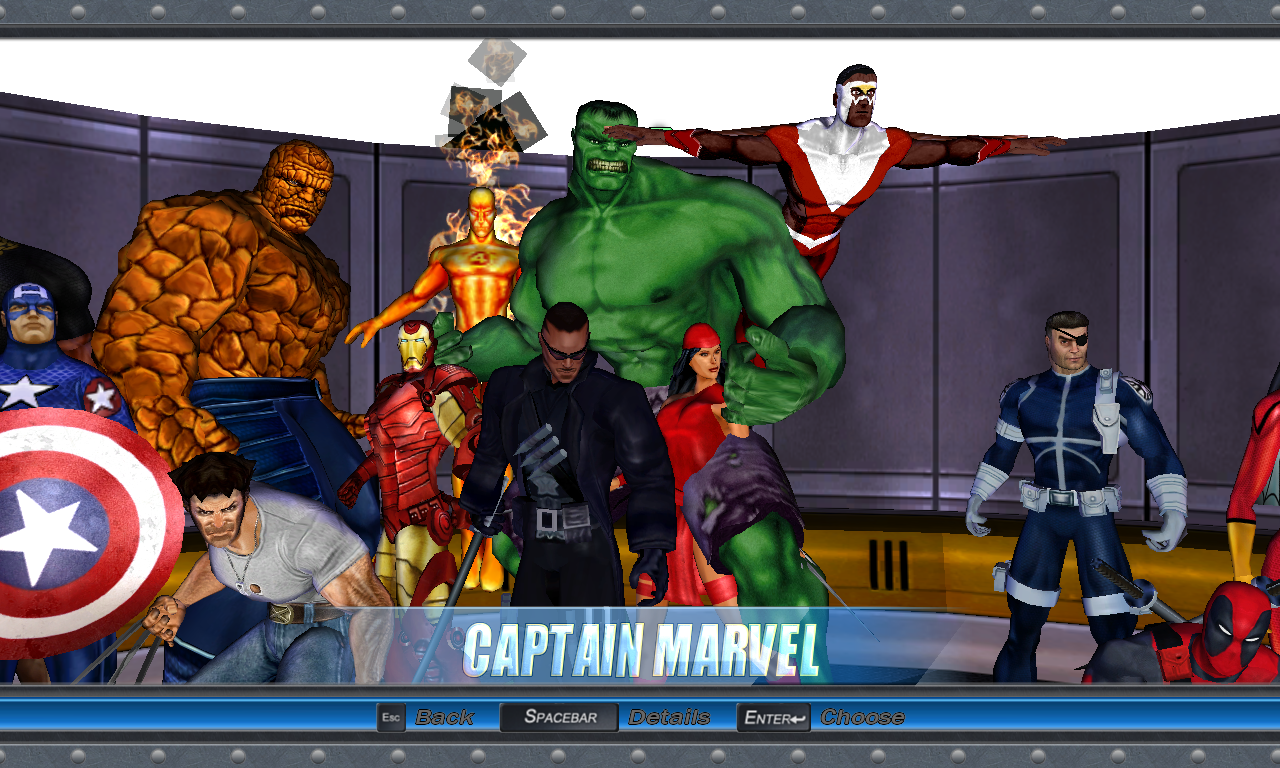Open Details for the highlighted hero
The width and height of the screenshot is (1280, 768).
(669, 717)
